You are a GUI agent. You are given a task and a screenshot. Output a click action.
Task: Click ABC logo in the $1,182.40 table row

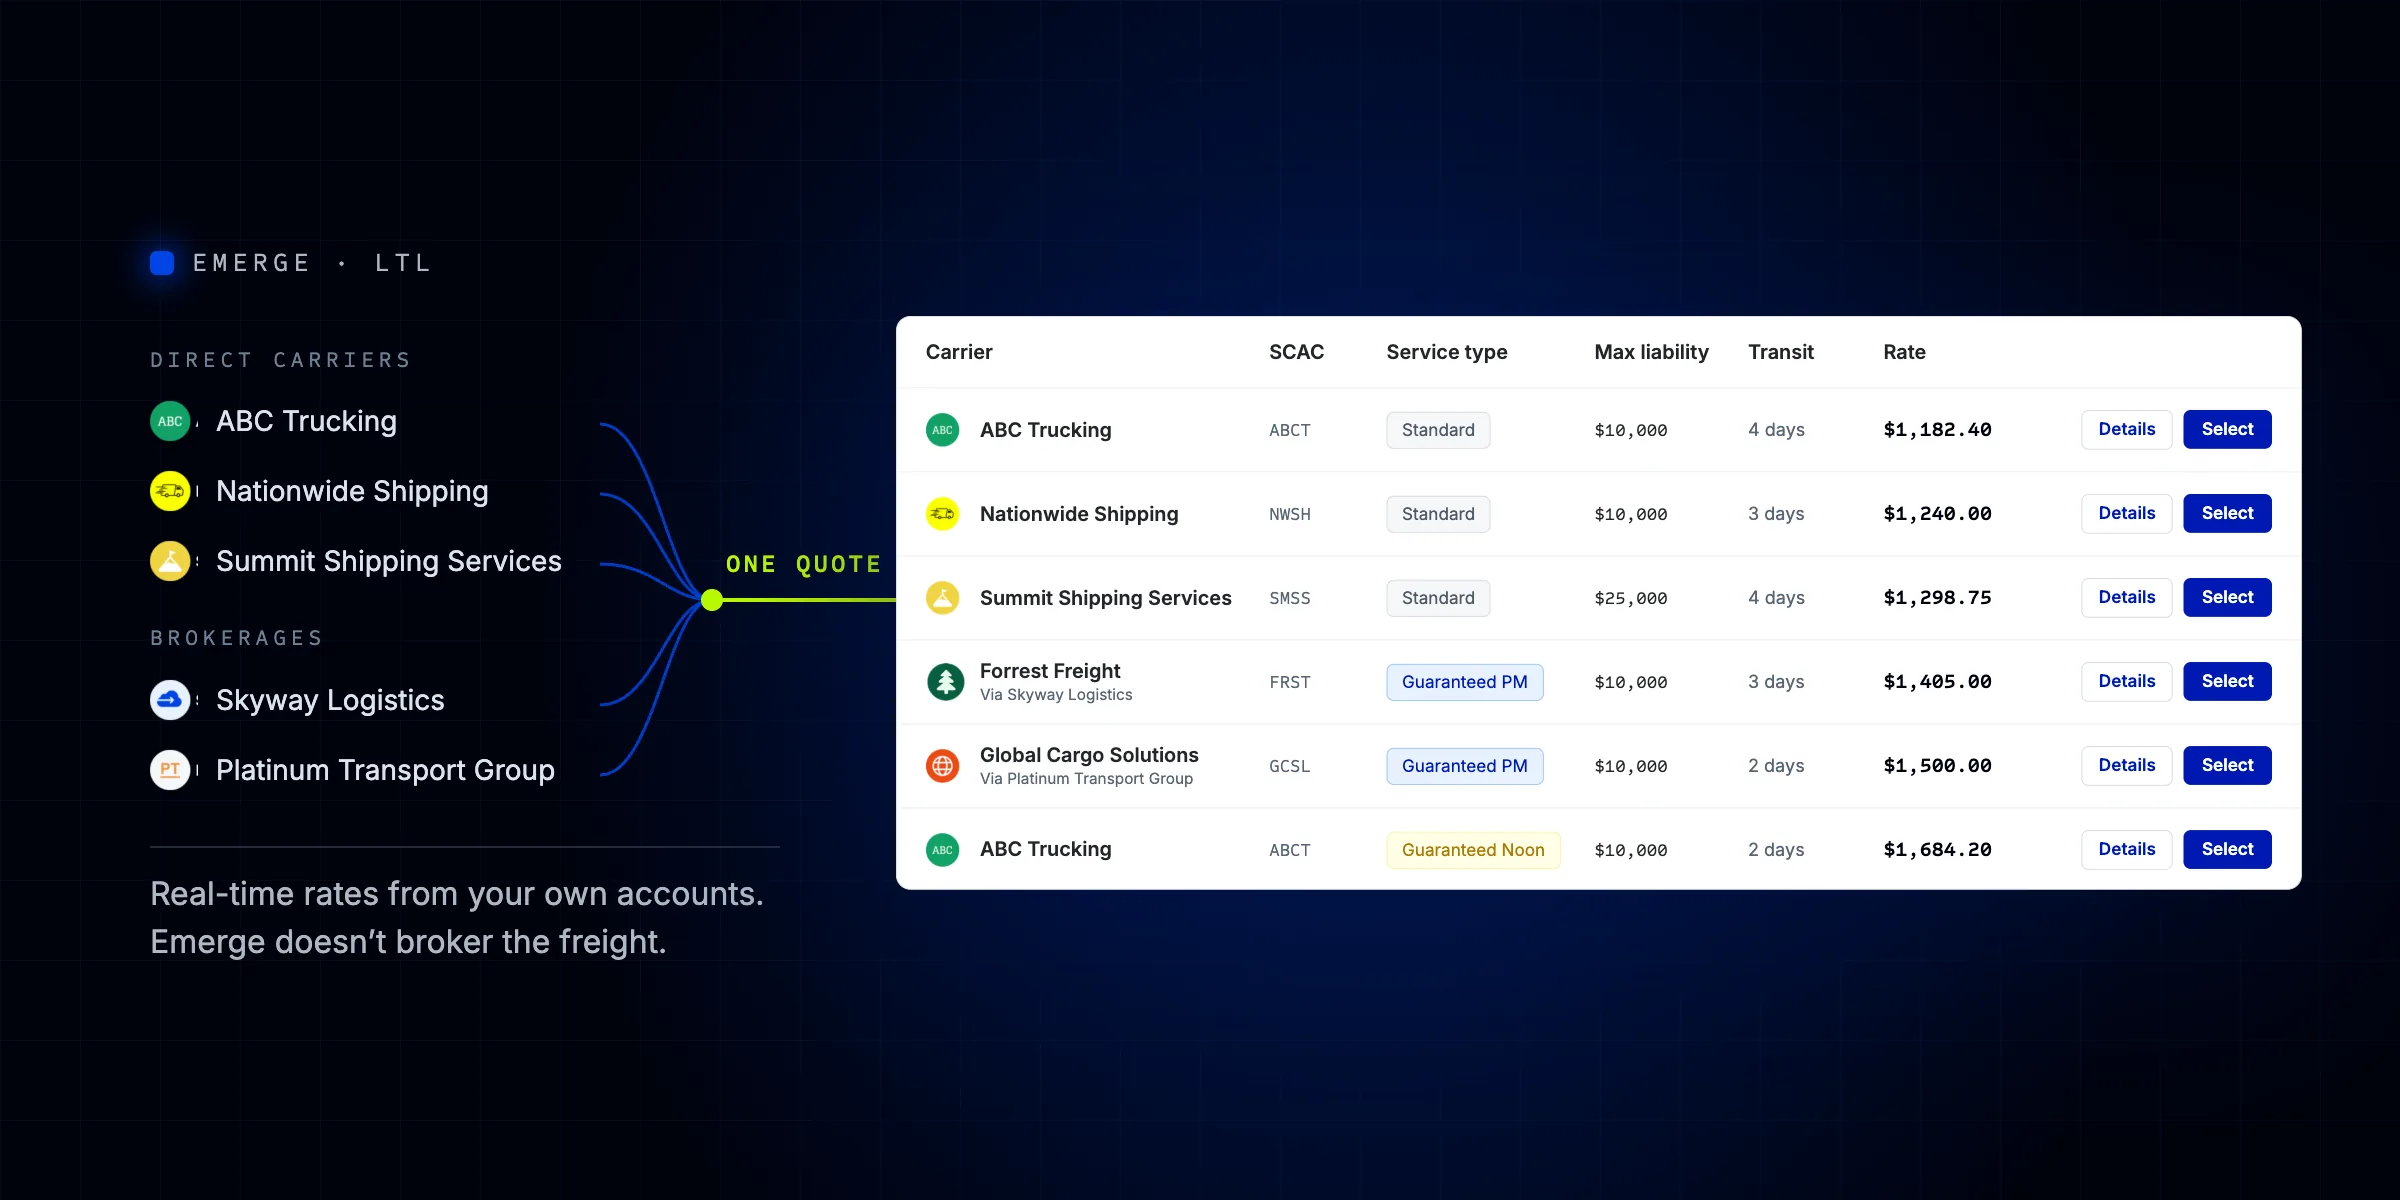click(x=942, y=430)
